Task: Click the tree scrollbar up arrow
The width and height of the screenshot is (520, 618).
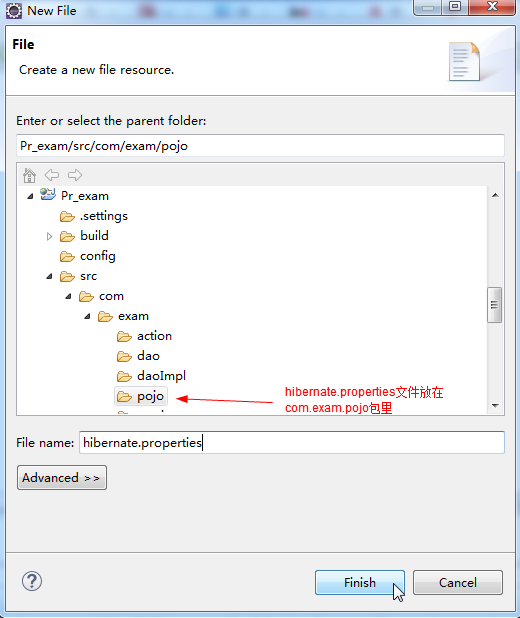Action: [495, 195]
